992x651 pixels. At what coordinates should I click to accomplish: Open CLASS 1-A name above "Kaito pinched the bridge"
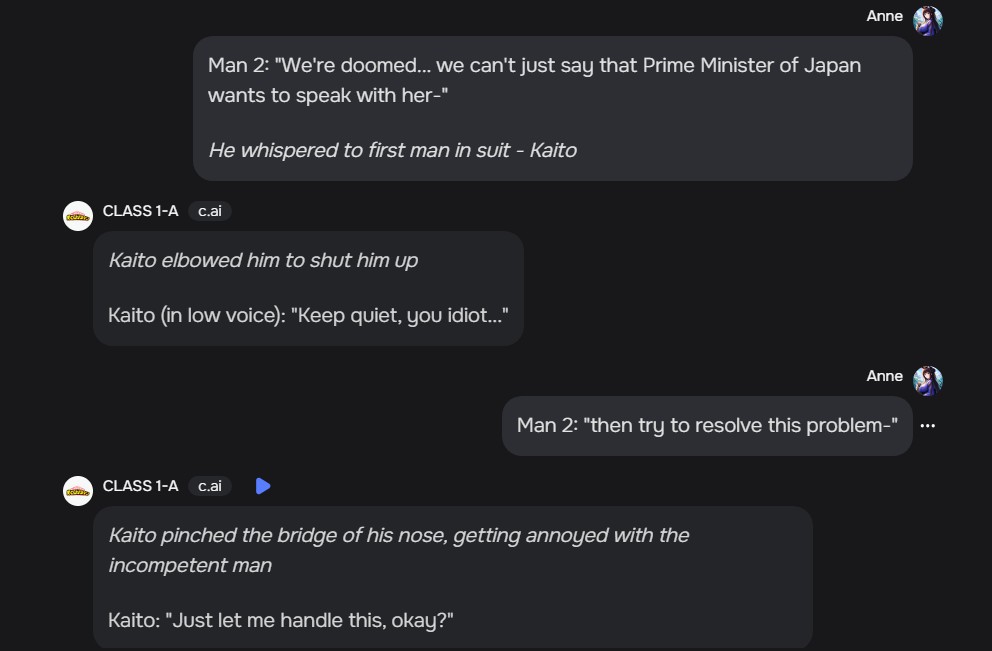140,486
